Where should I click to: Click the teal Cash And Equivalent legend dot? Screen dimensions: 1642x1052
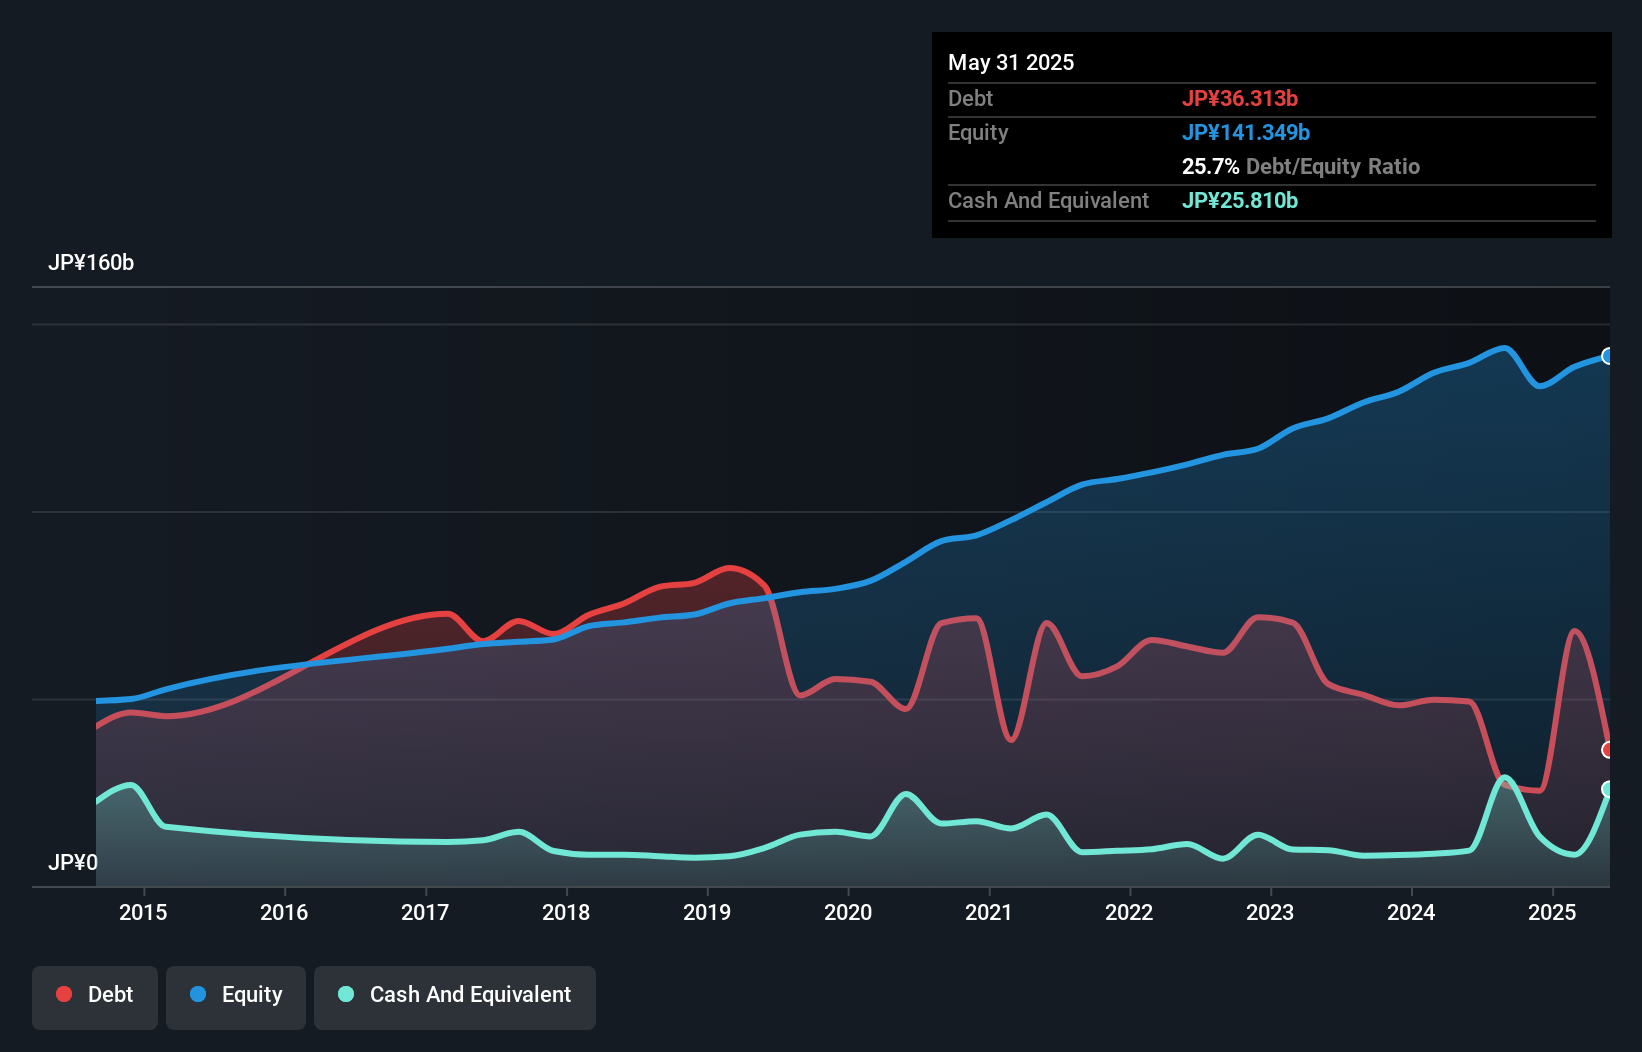[344, 994]
